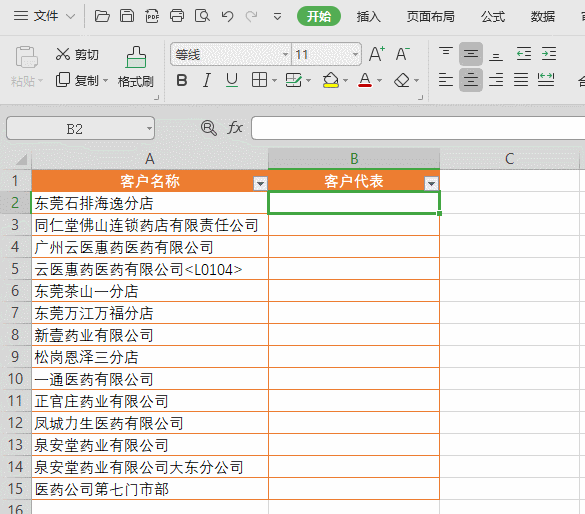Switch to the 公式 tab

coord(493,16)
